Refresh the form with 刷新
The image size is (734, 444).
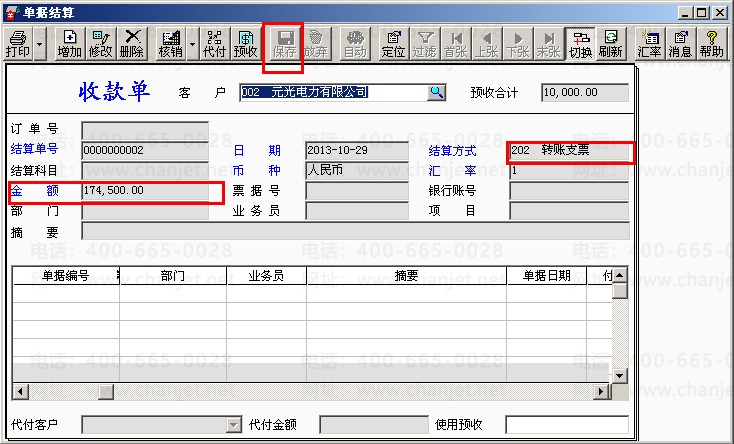click(x=611, y=44)
